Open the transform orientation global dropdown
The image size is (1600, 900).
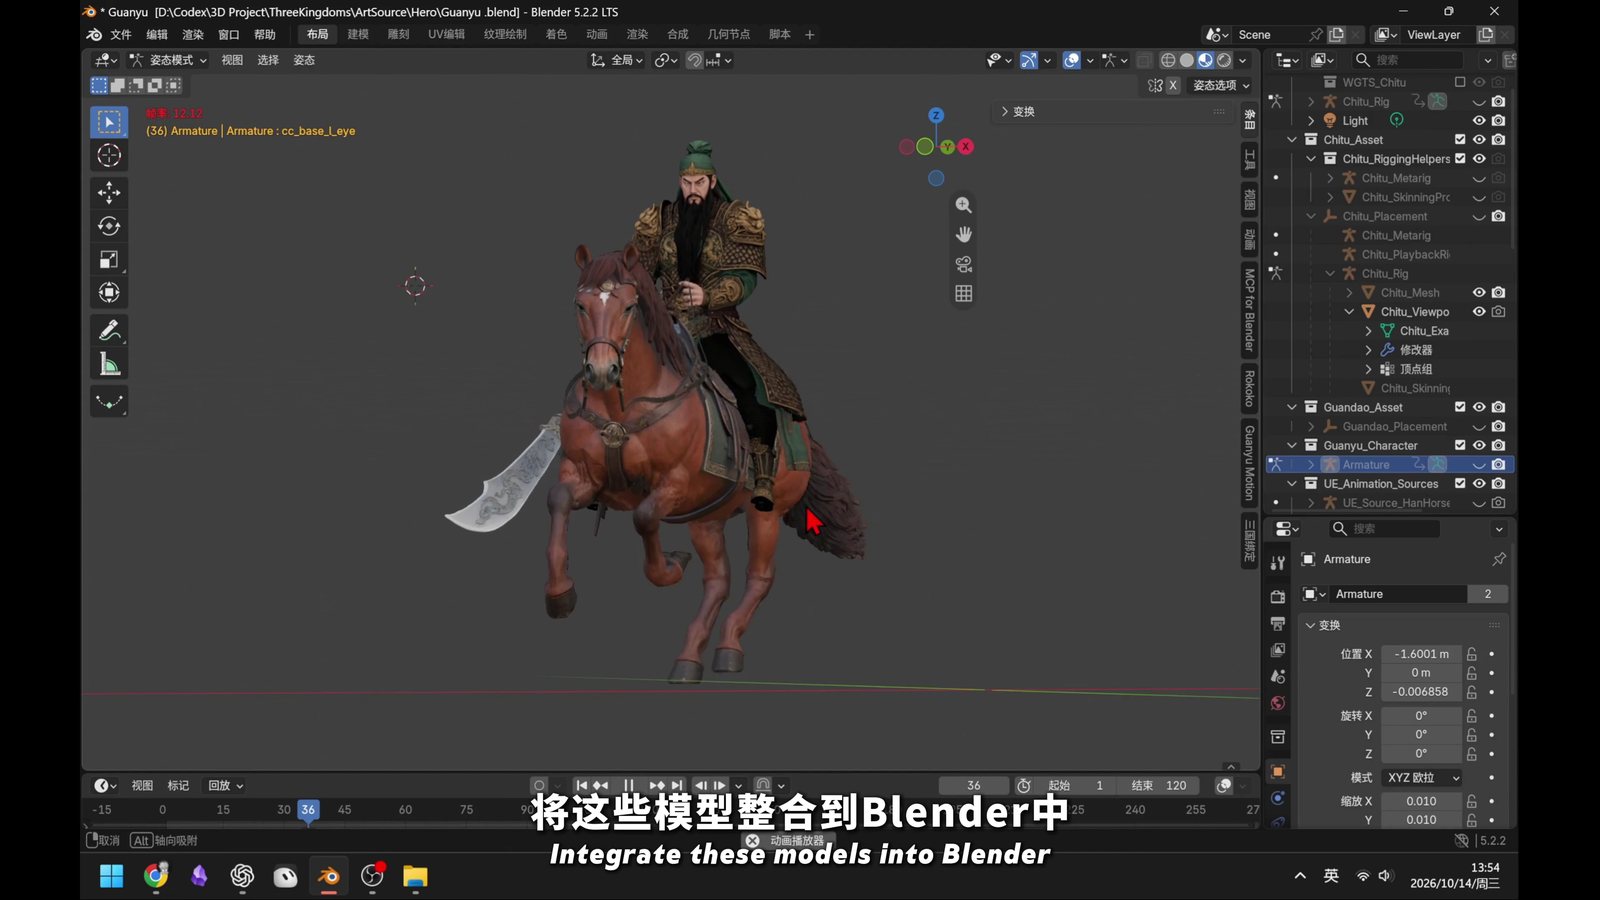[617, 60]
